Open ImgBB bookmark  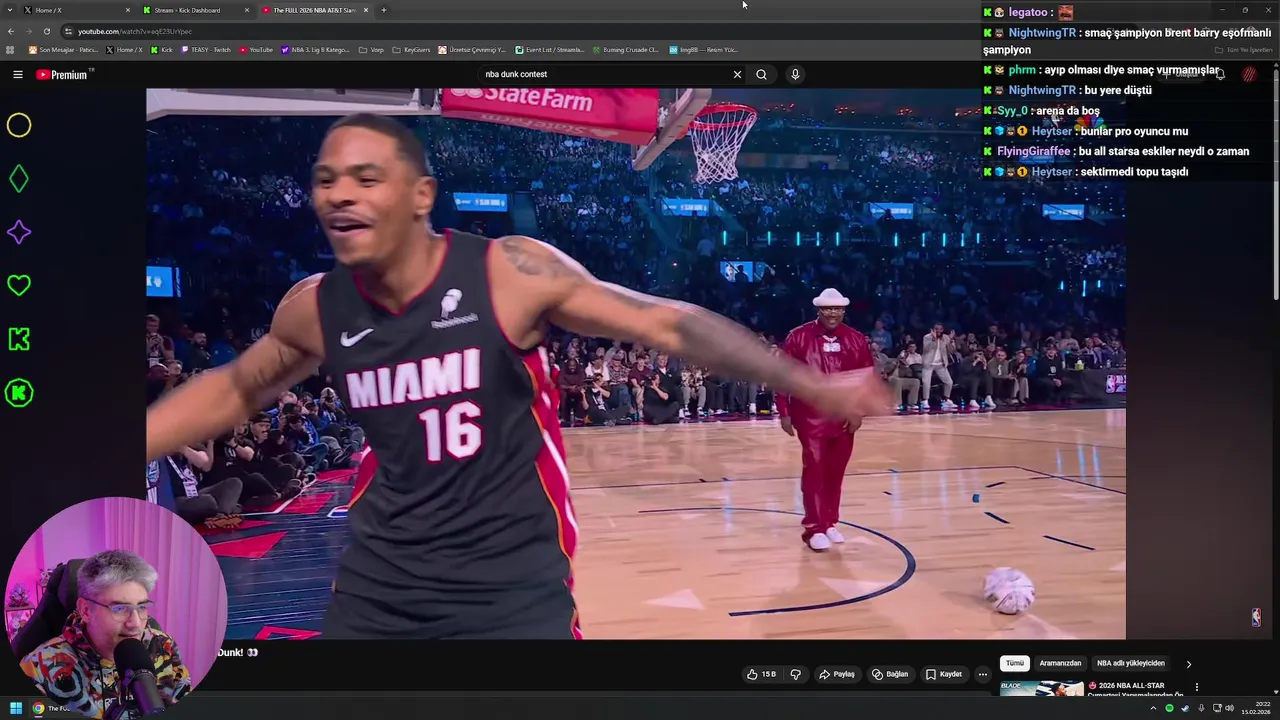click(703, 49)
